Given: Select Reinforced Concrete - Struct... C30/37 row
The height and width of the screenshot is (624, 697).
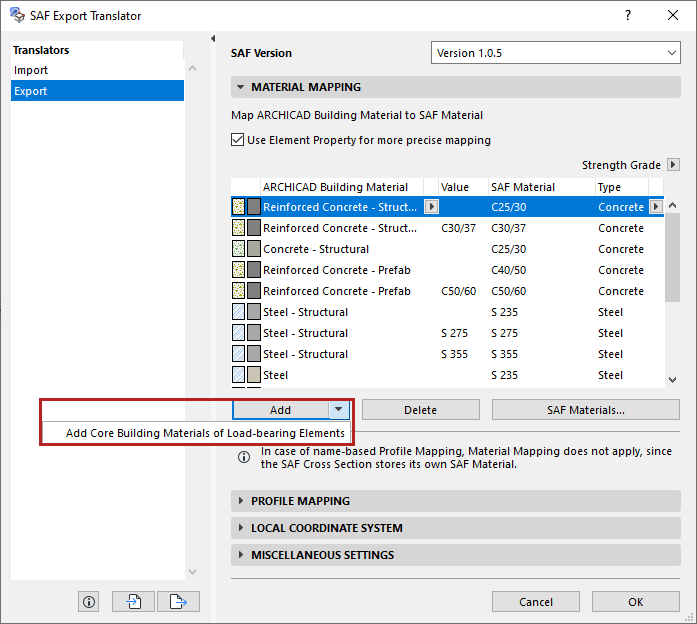Looking at the screenshot, I should [x=447, y=228].
